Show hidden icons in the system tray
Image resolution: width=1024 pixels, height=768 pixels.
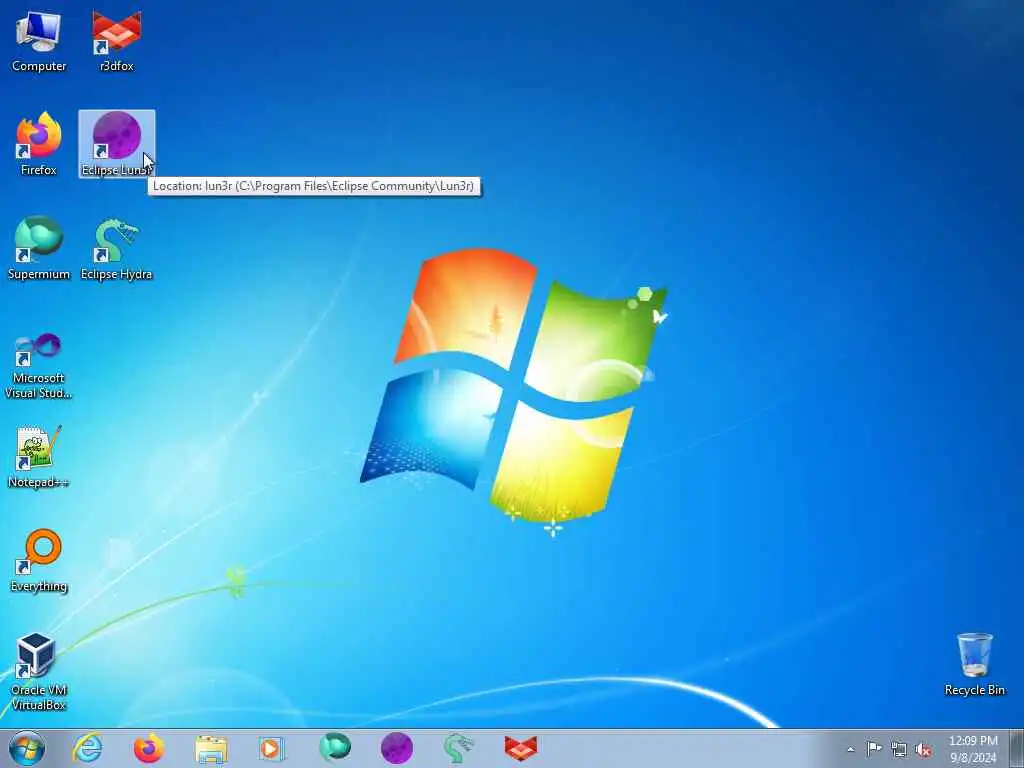pos(850,749)
